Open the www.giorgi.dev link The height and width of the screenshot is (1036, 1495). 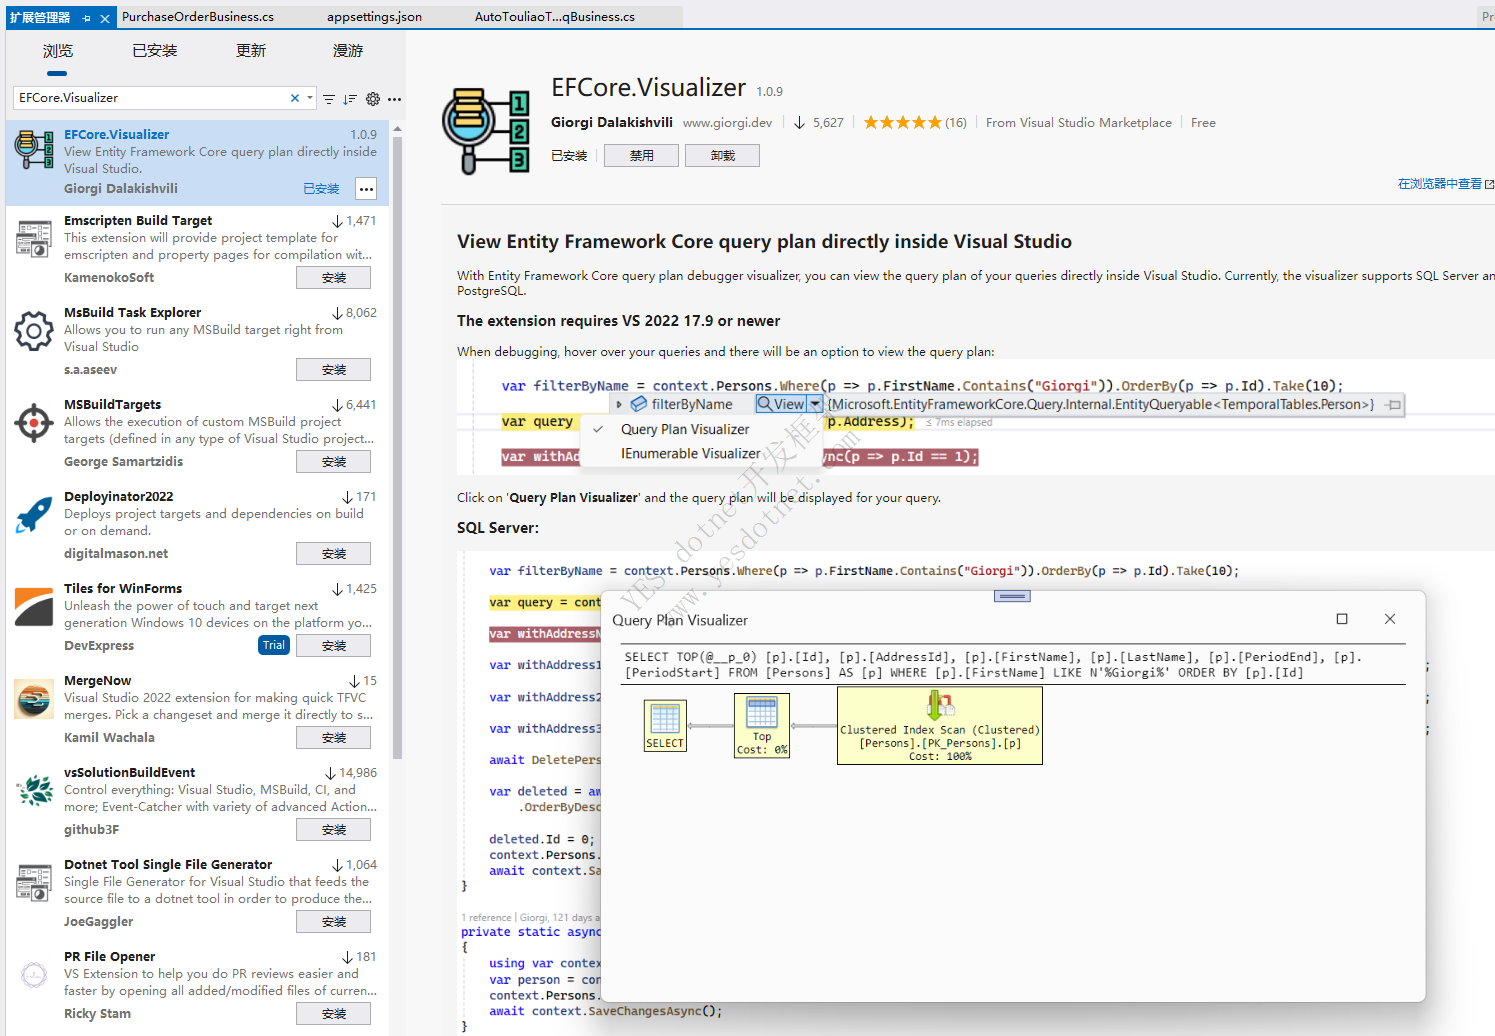[x=727, y=123]
